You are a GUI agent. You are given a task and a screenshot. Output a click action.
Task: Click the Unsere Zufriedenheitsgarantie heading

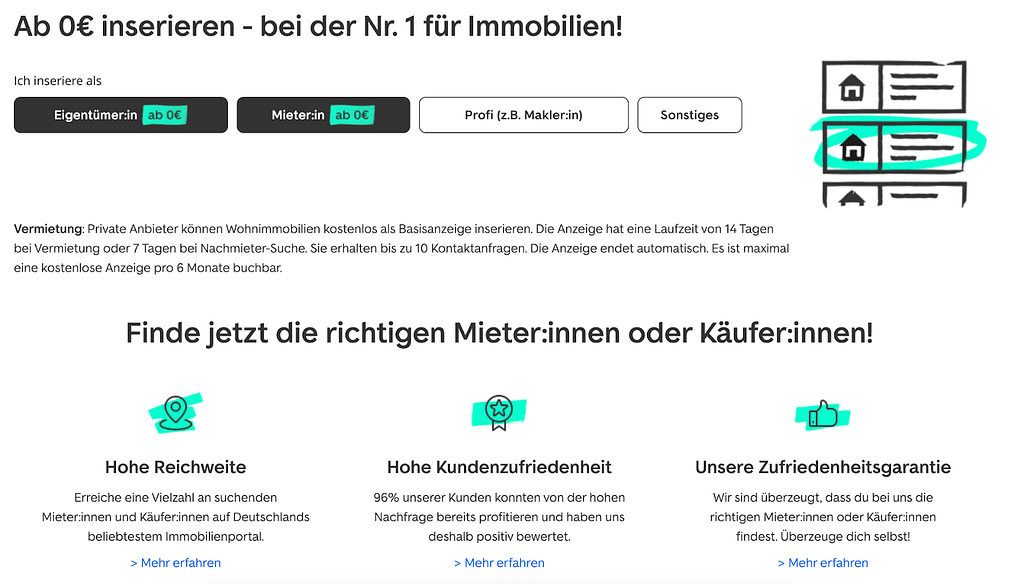click(823, 467)
